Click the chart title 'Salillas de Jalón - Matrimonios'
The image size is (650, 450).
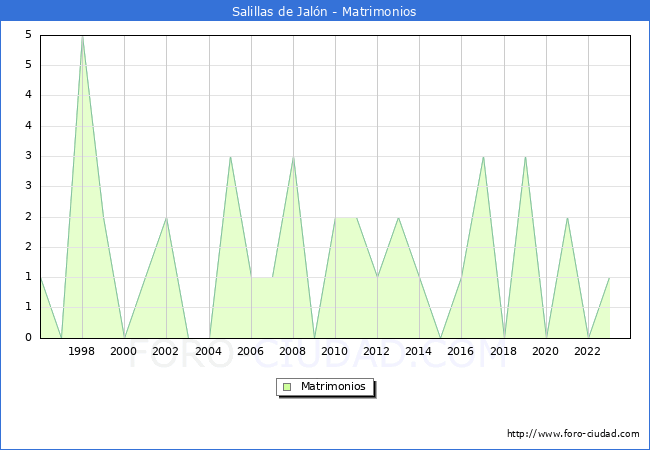(324, 12)
